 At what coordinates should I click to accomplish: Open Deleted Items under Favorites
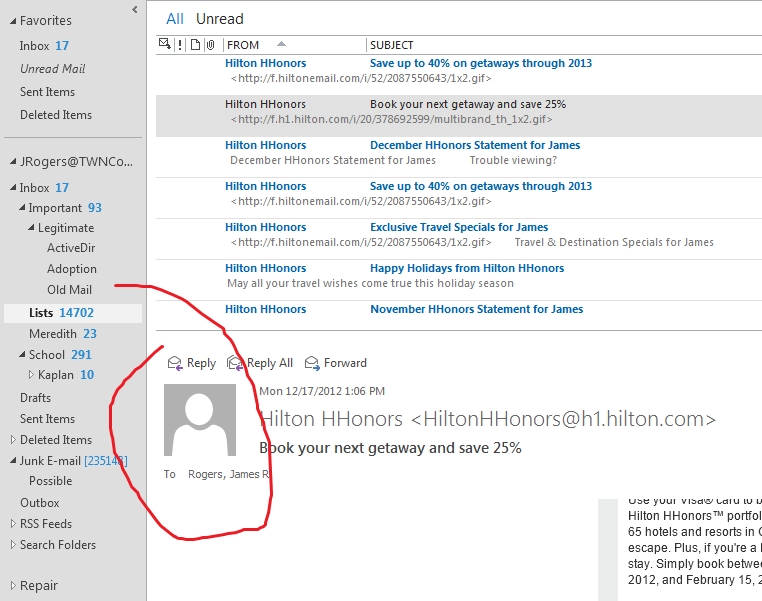coord(56,115)
